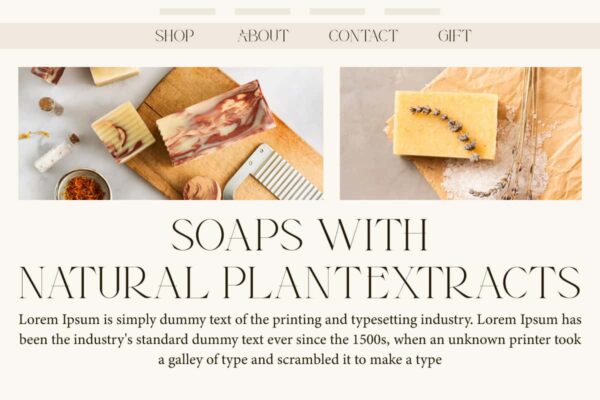Click the placeholder bar above CONTACT
This screenshot has height=400, width=600.
coord(337,12)
